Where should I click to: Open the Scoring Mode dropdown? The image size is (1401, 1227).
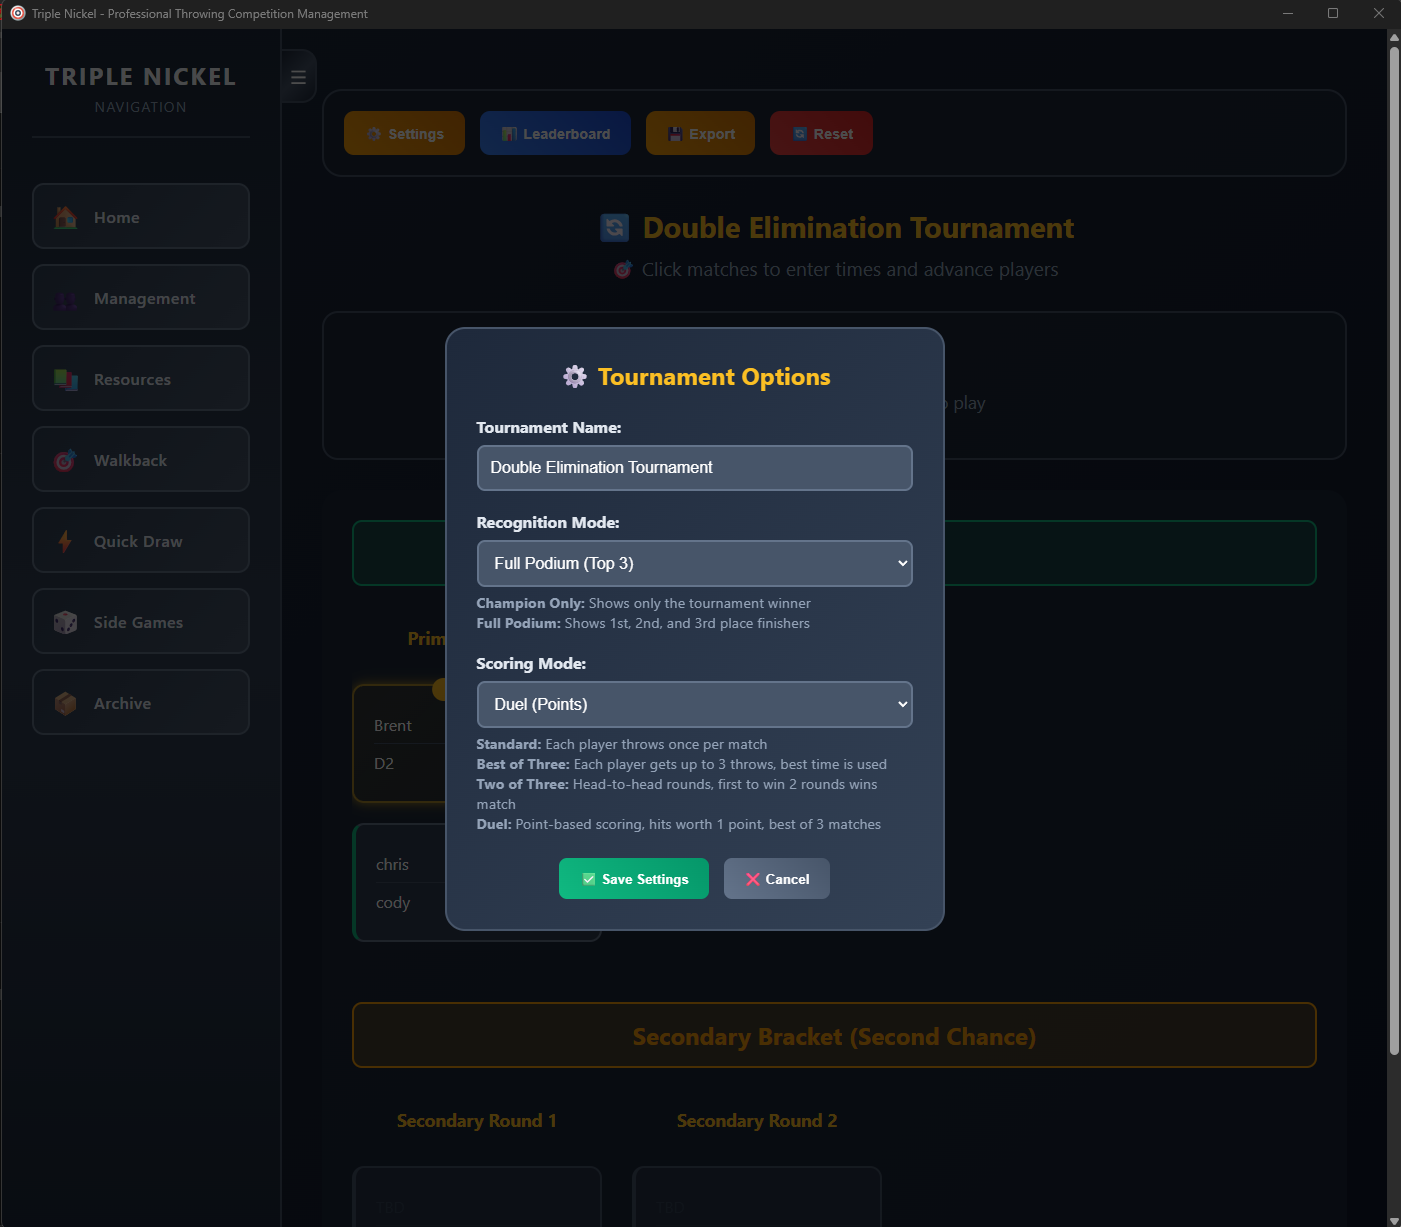pyautogui.click(x=694, y=705)
